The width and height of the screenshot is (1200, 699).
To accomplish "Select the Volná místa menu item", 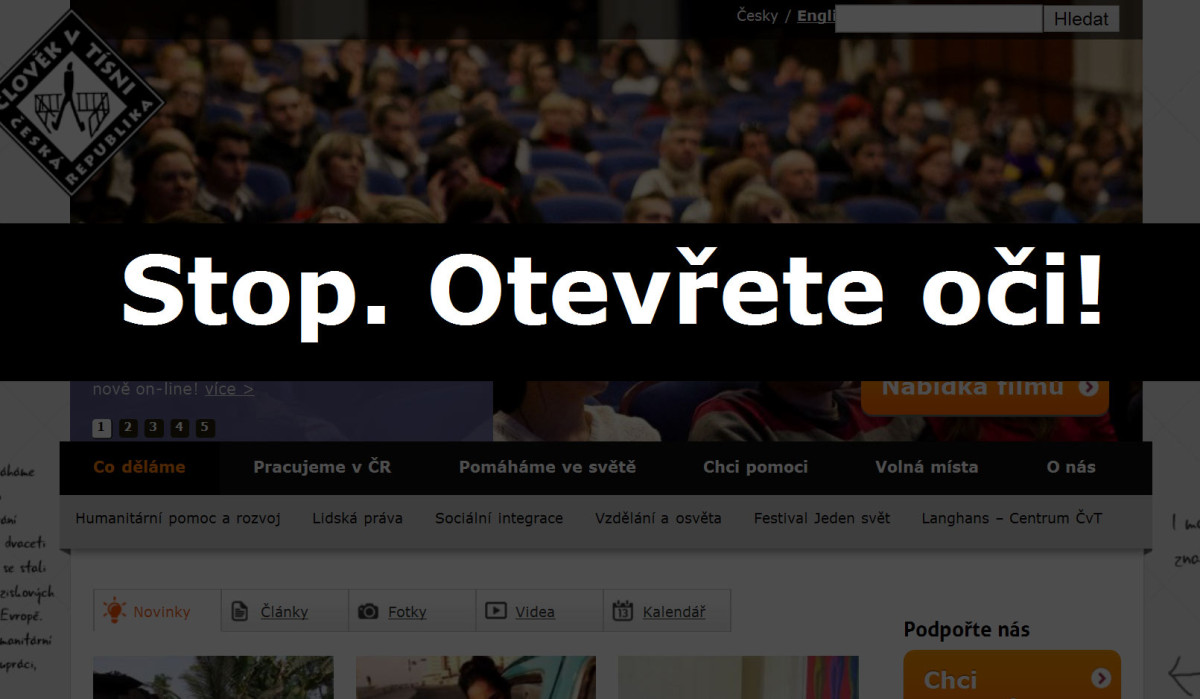I will (926, 467).
